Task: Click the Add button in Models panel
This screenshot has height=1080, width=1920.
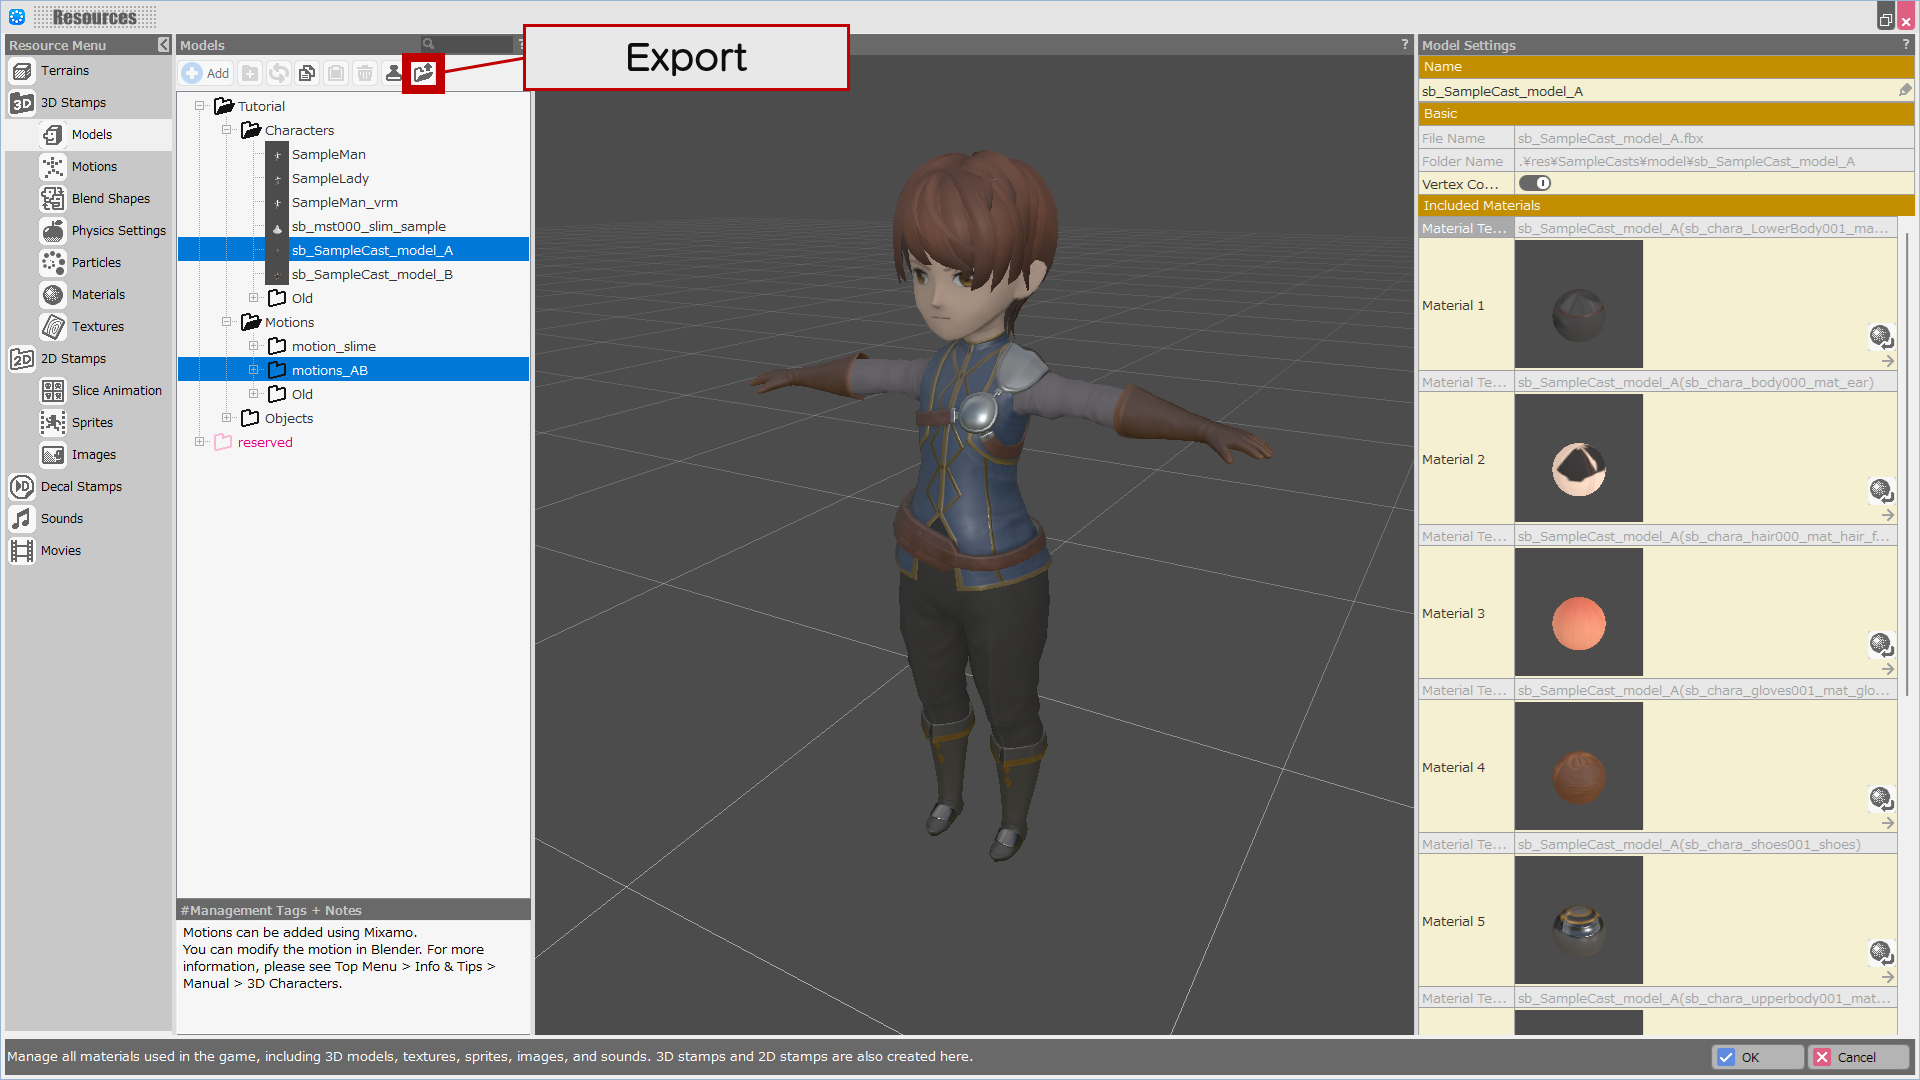Action: 207,73
